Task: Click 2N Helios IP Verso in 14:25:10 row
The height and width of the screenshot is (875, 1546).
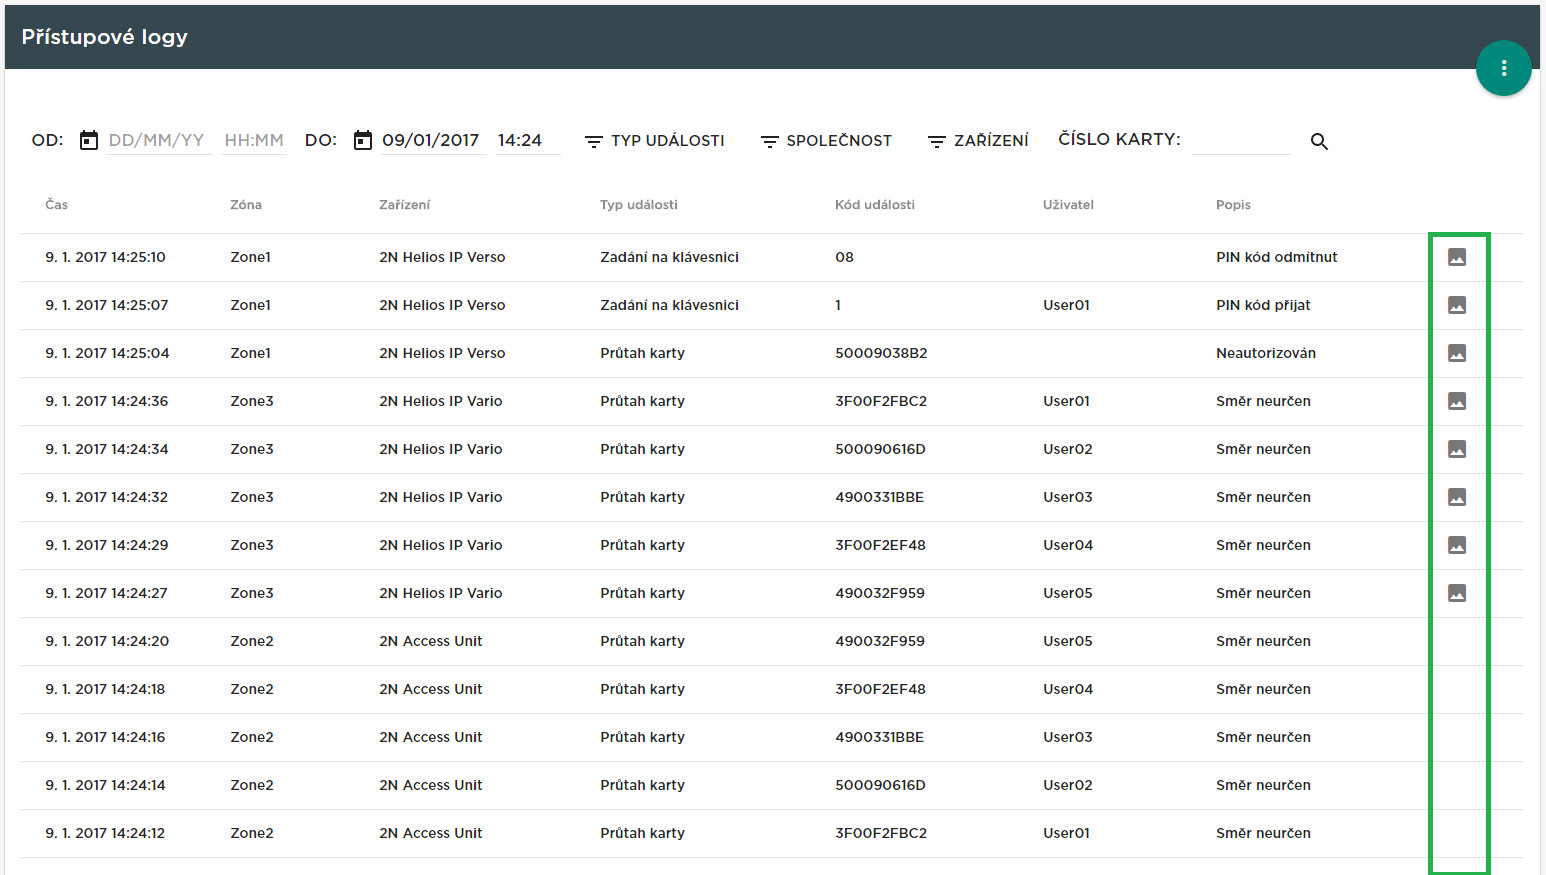Action: (442, 257)
